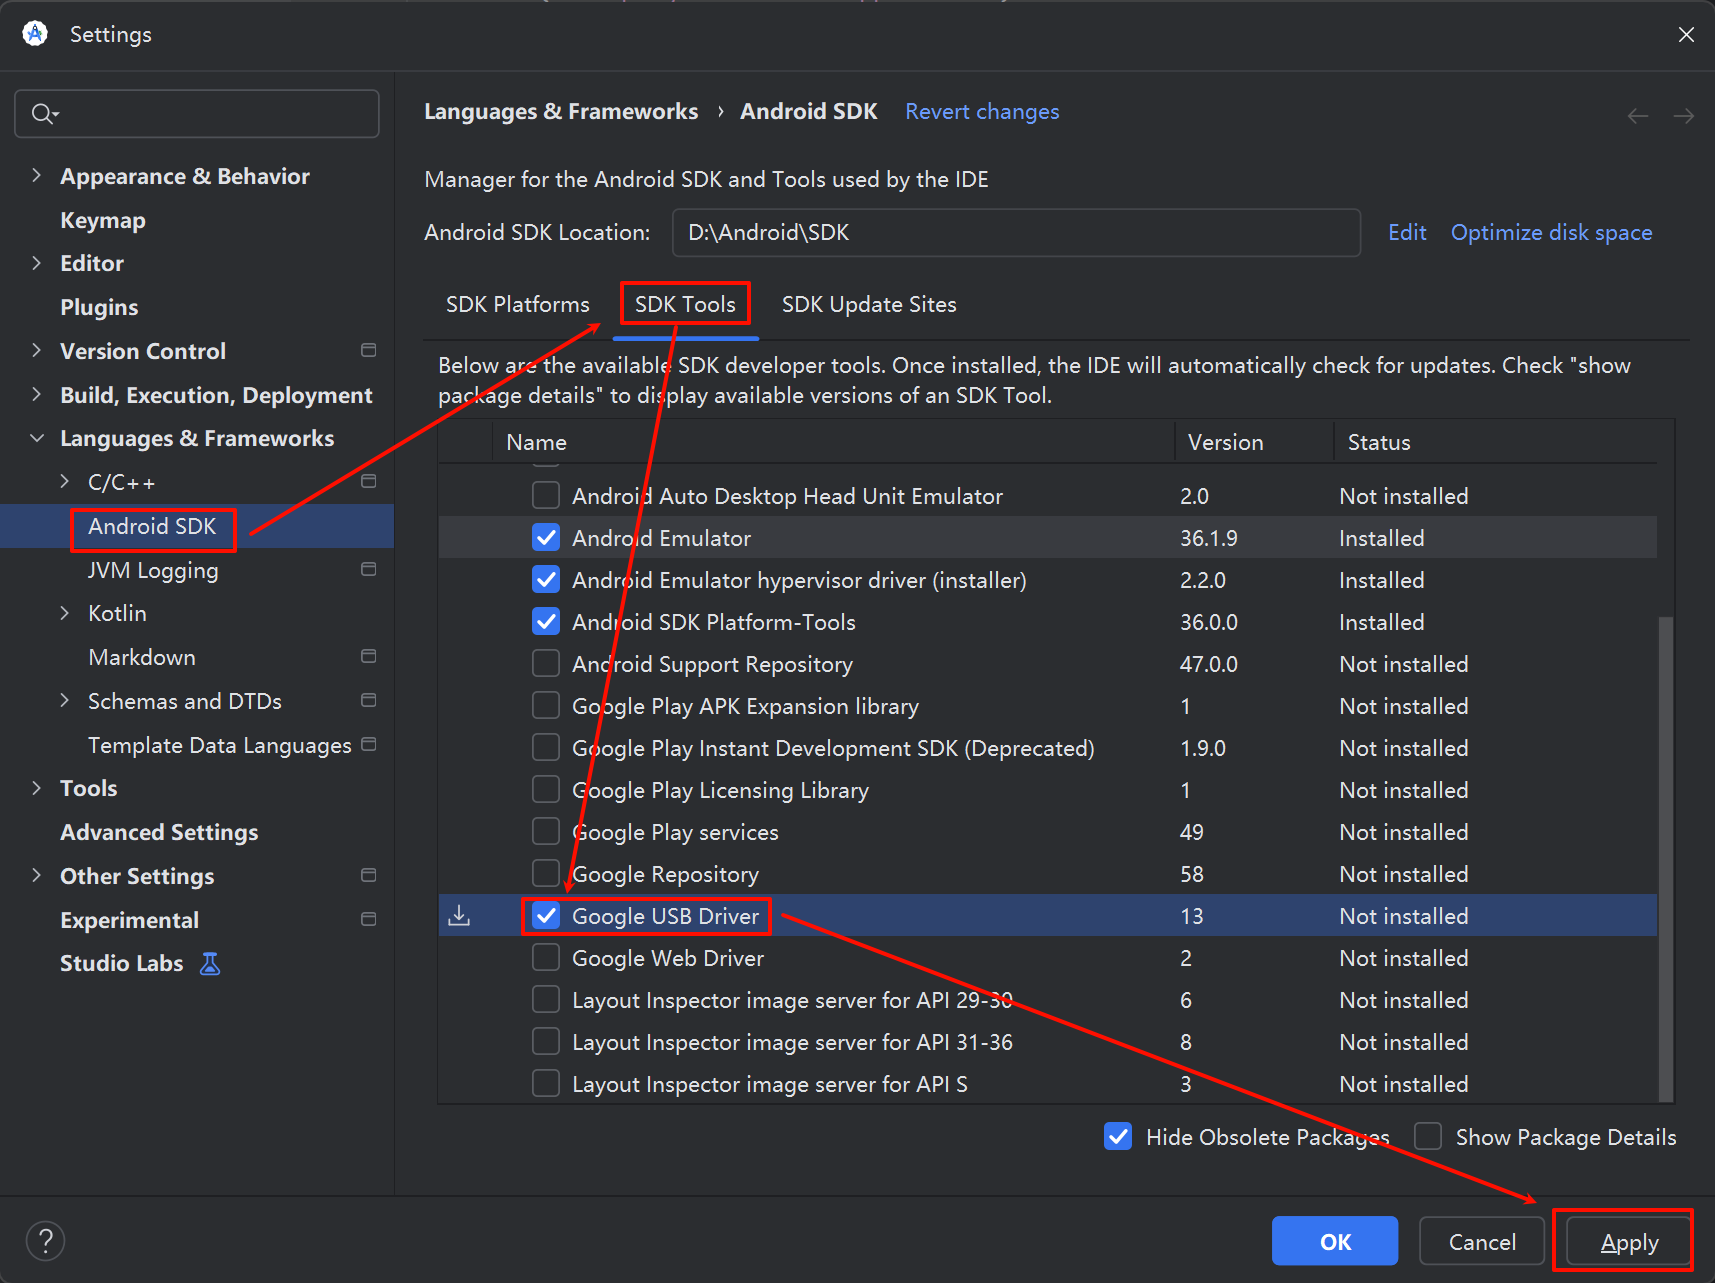The width and height of the screenshot is (1715, 1283).
Task: Click the download icon beside Google USB Driver
Action: click(459, 915)
